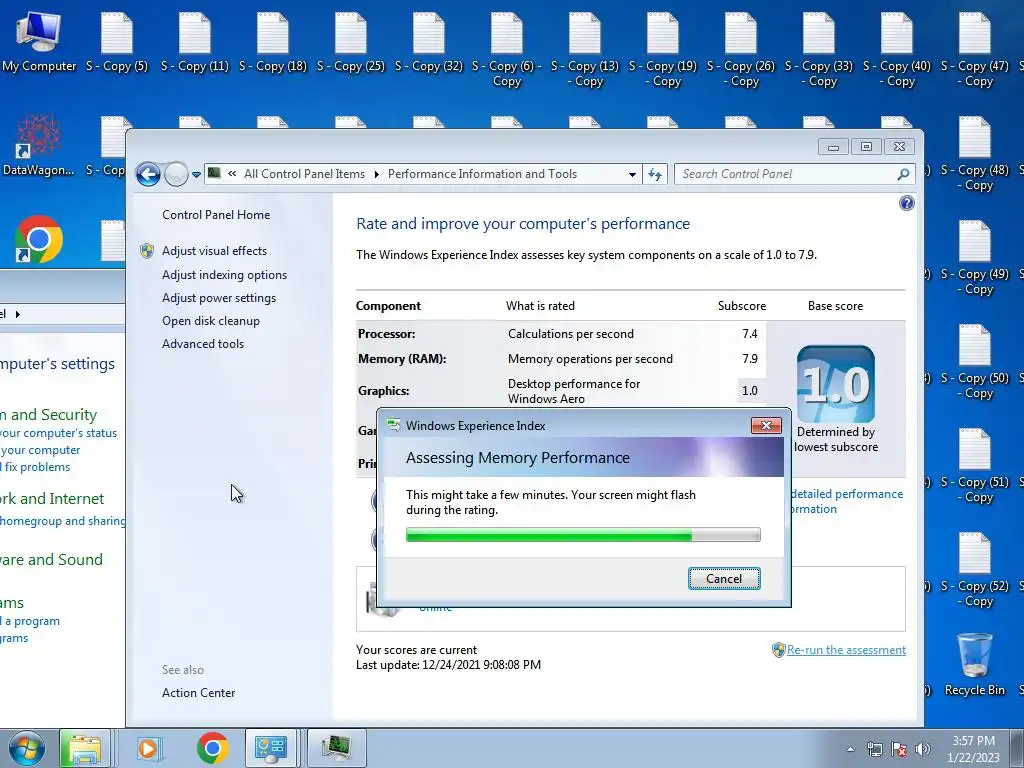Go to Control Panel Home

coord(216,215)
